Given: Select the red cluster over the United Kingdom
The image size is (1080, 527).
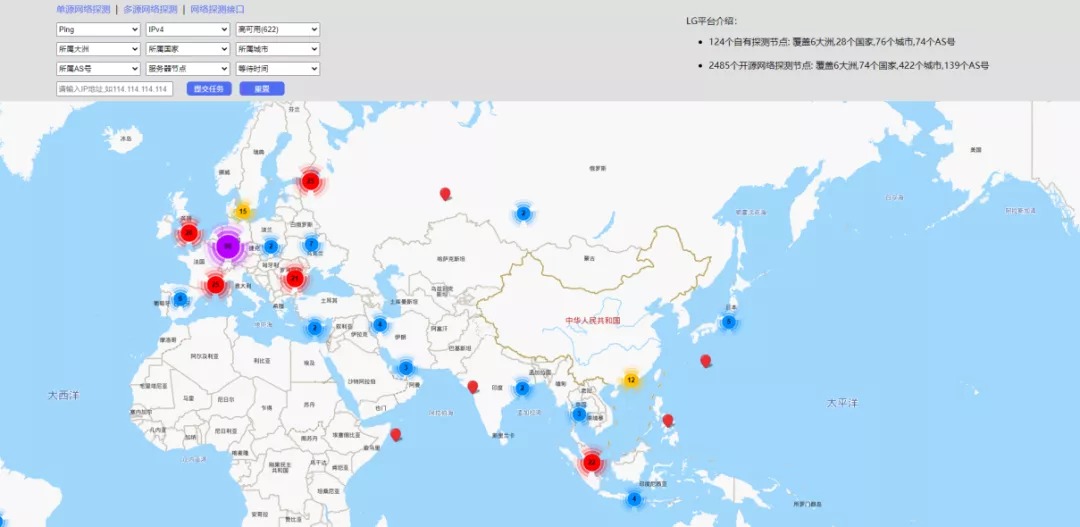Looking at the screenshot, I should coord(189,233).
